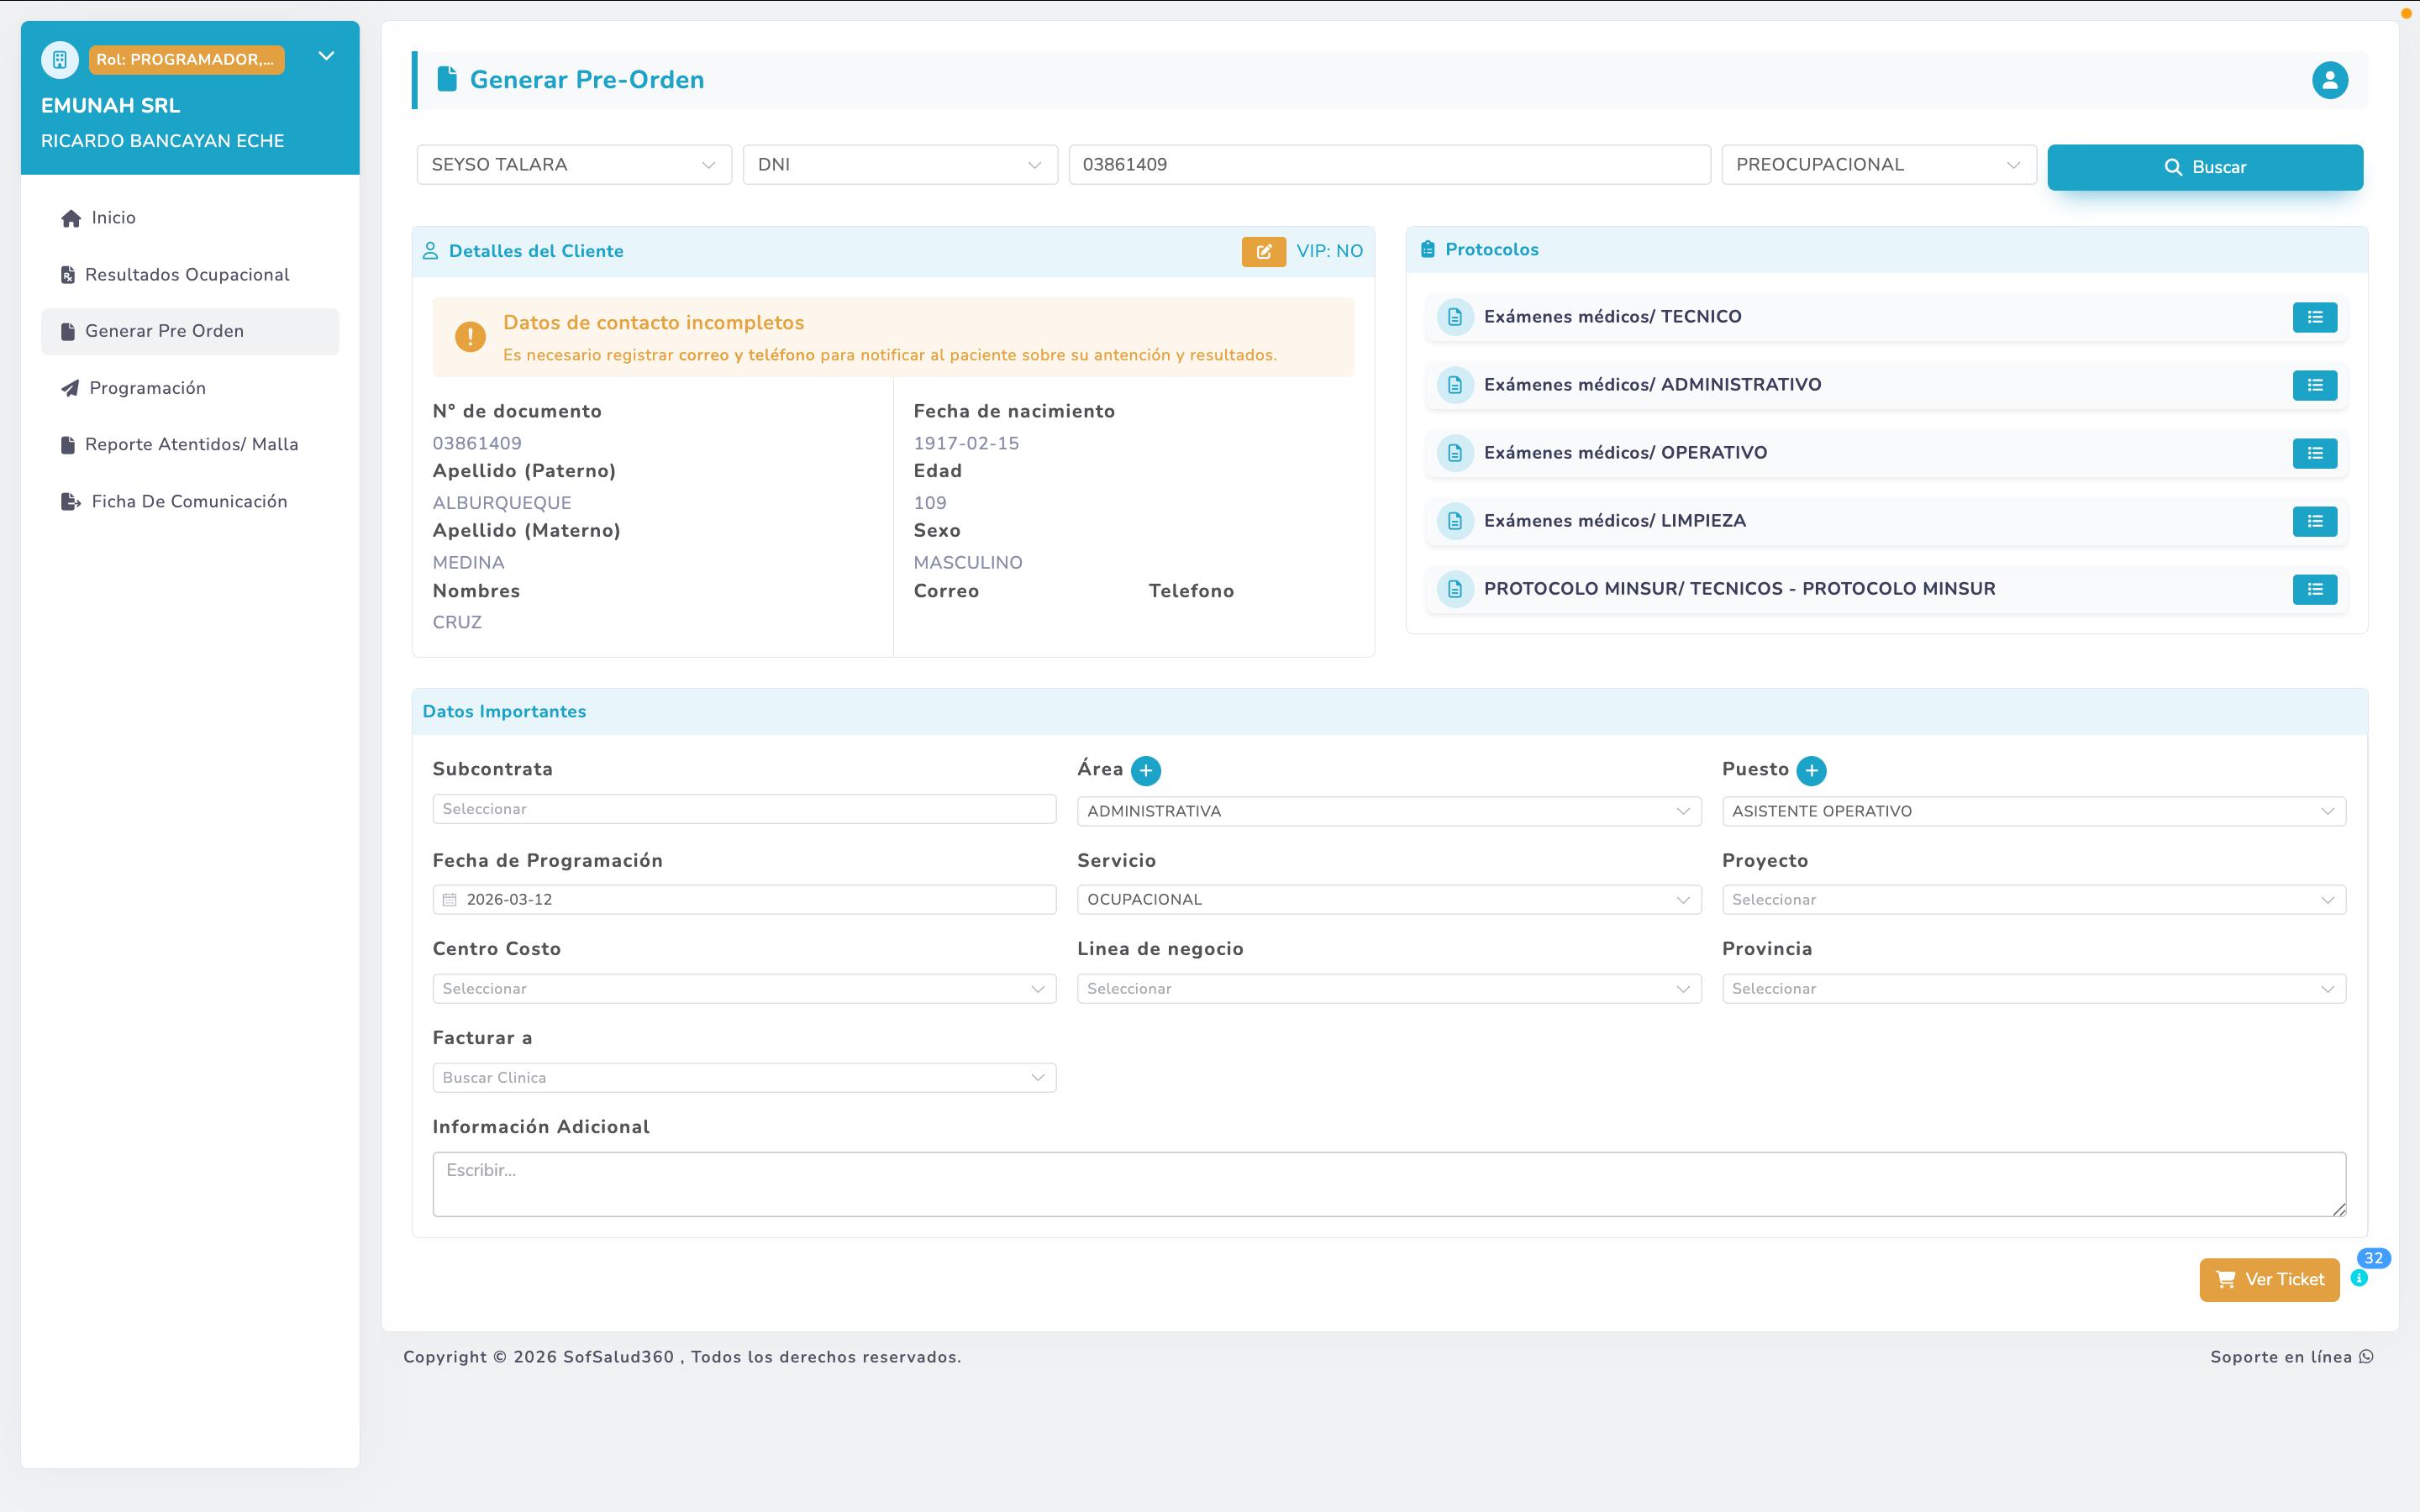
Task: Open list icon for PROTOCOLO MINSUR protocol
Action: 2314,589
